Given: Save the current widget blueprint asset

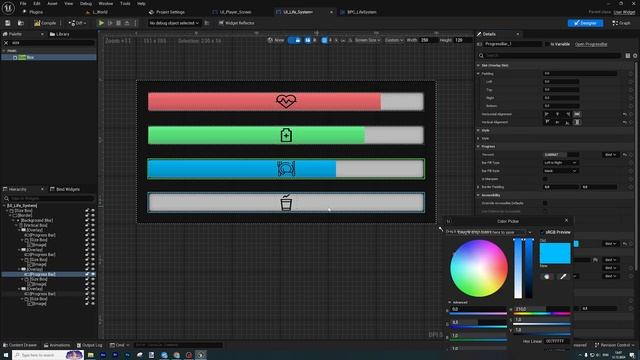Looking at the screenshot, I should [x=8, y=23].
